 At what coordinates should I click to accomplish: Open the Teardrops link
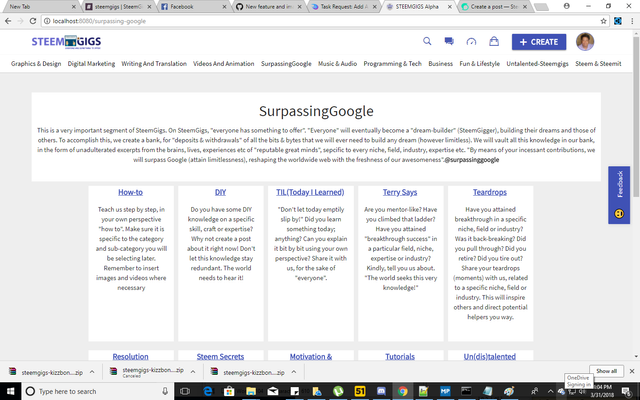point(490,192)
